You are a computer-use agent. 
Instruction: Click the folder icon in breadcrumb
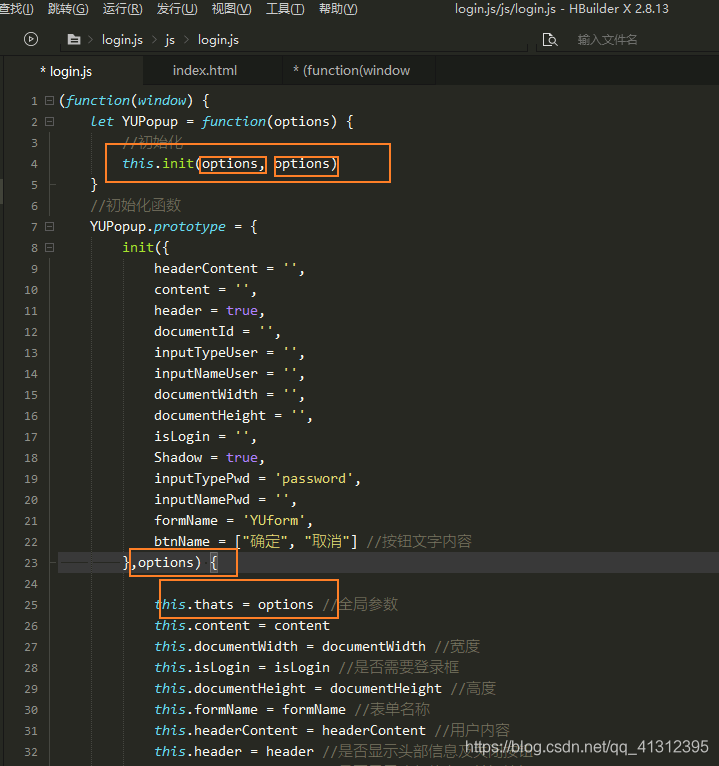[74, 40]
